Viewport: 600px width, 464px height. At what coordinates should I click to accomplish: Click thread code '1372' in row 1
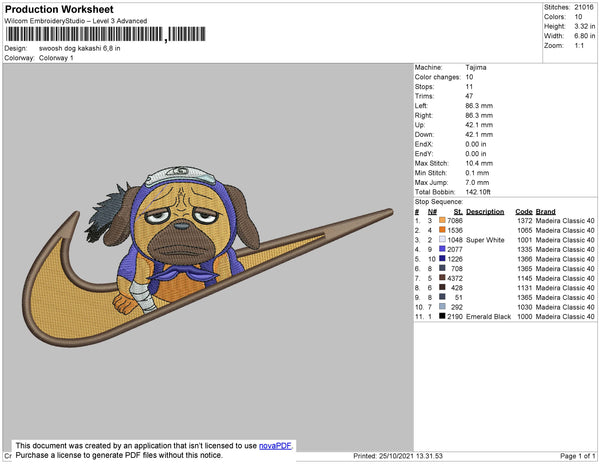(x=525, y=221)
